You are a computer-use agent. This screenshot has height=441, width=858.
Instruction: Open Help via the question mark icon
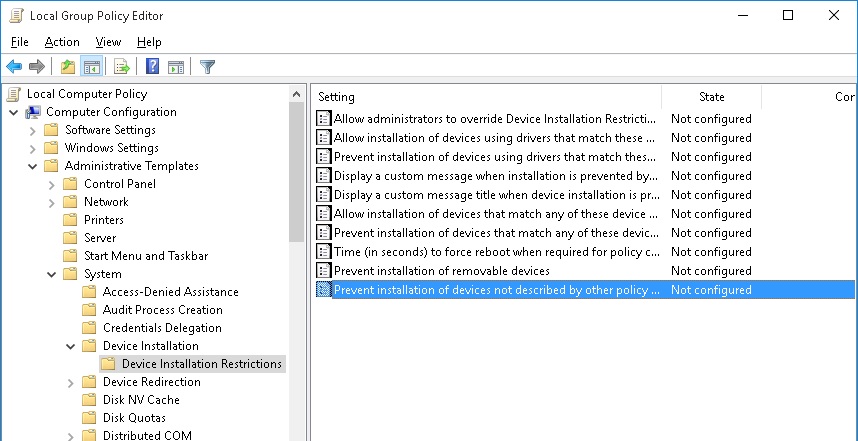click(152, 67)
